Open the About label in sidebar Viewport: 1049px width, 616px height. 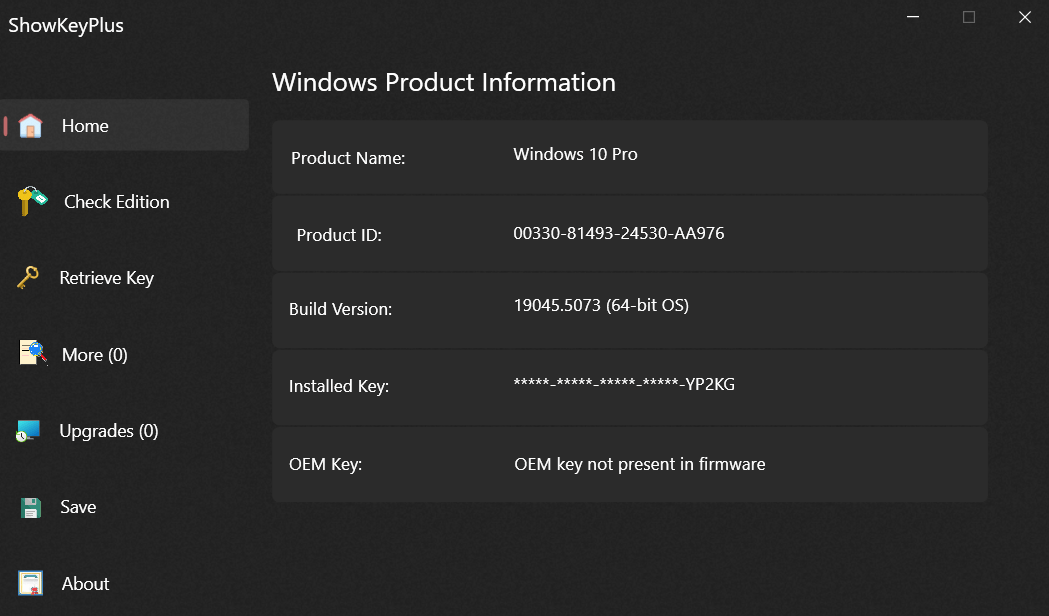85,583
